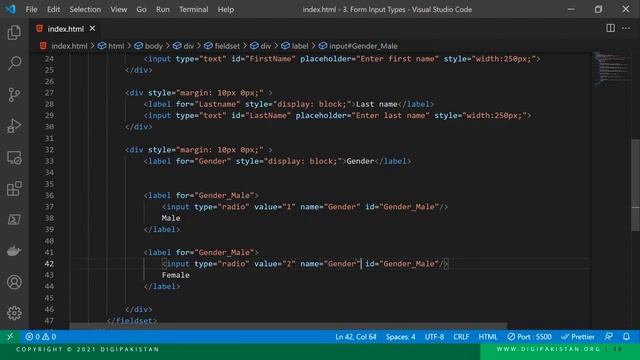Expand the fieldset breadcrumb item
The height and width of the screenshot is (360, 640).
click(223, 46)
